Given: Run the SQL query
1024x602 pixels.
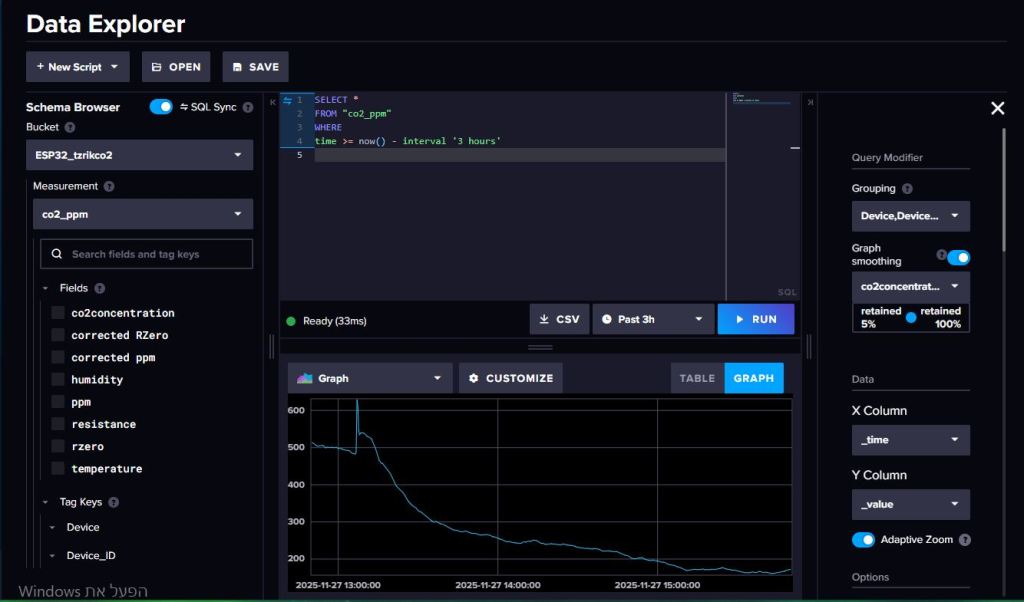Looking at the screenshot, I should 755,319.
